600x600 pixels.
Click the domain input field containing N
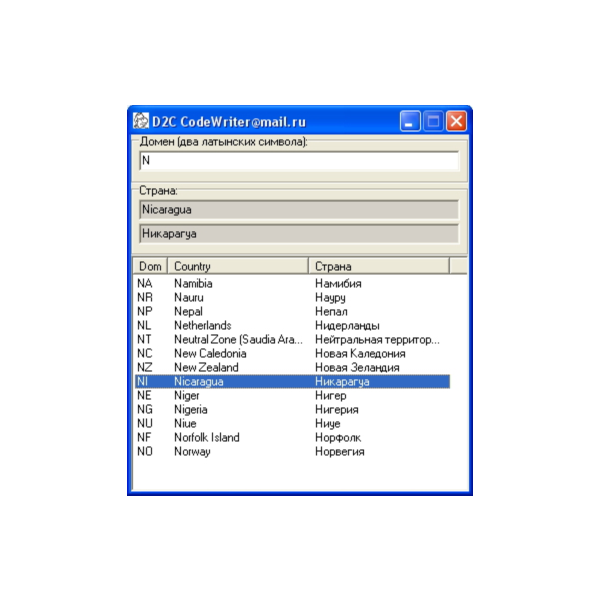click(x=299, y=161)
